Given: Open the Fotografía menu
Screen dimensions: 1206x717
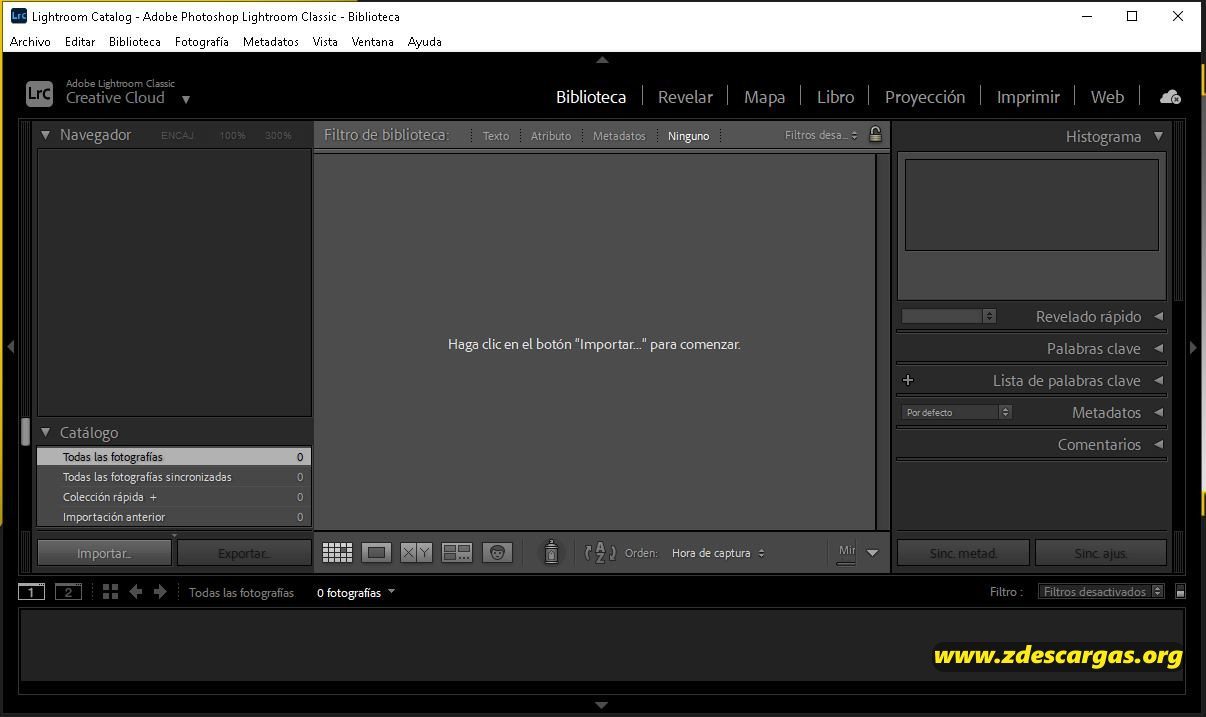Looking at the screenshot, I should pyautogui.click(x=202, y=42).
